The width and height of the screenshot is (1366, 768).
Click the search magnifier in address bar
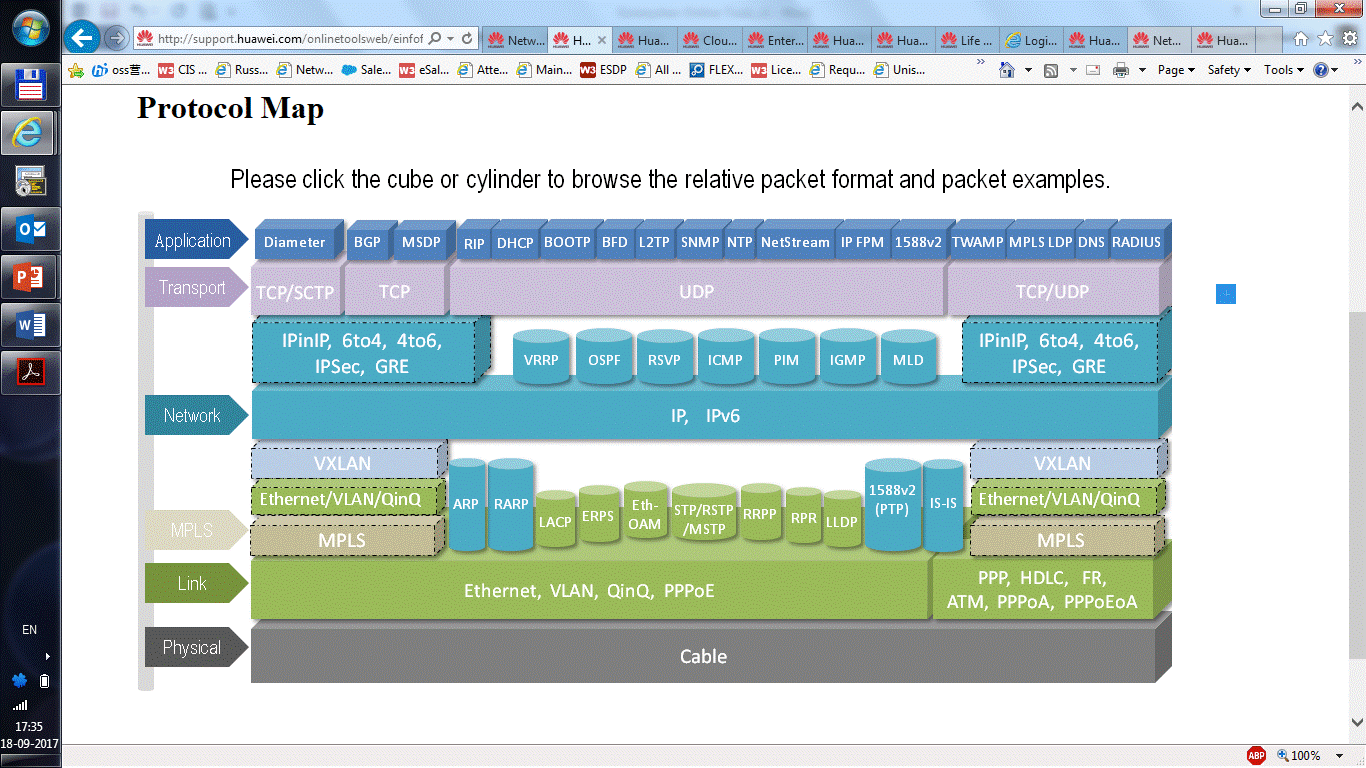point(435,39)
